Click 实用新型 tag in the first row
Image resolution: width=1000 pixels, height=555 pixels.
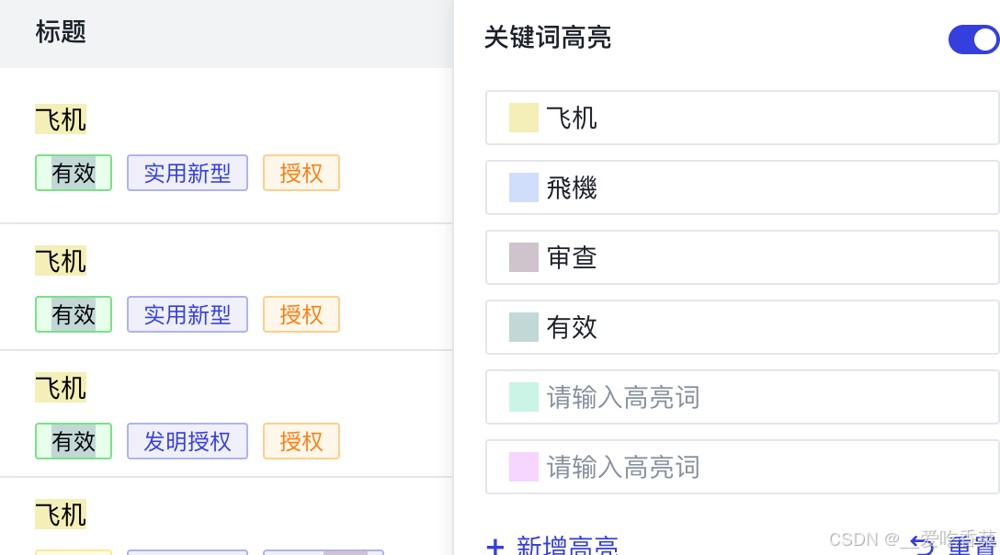[188, 173]
